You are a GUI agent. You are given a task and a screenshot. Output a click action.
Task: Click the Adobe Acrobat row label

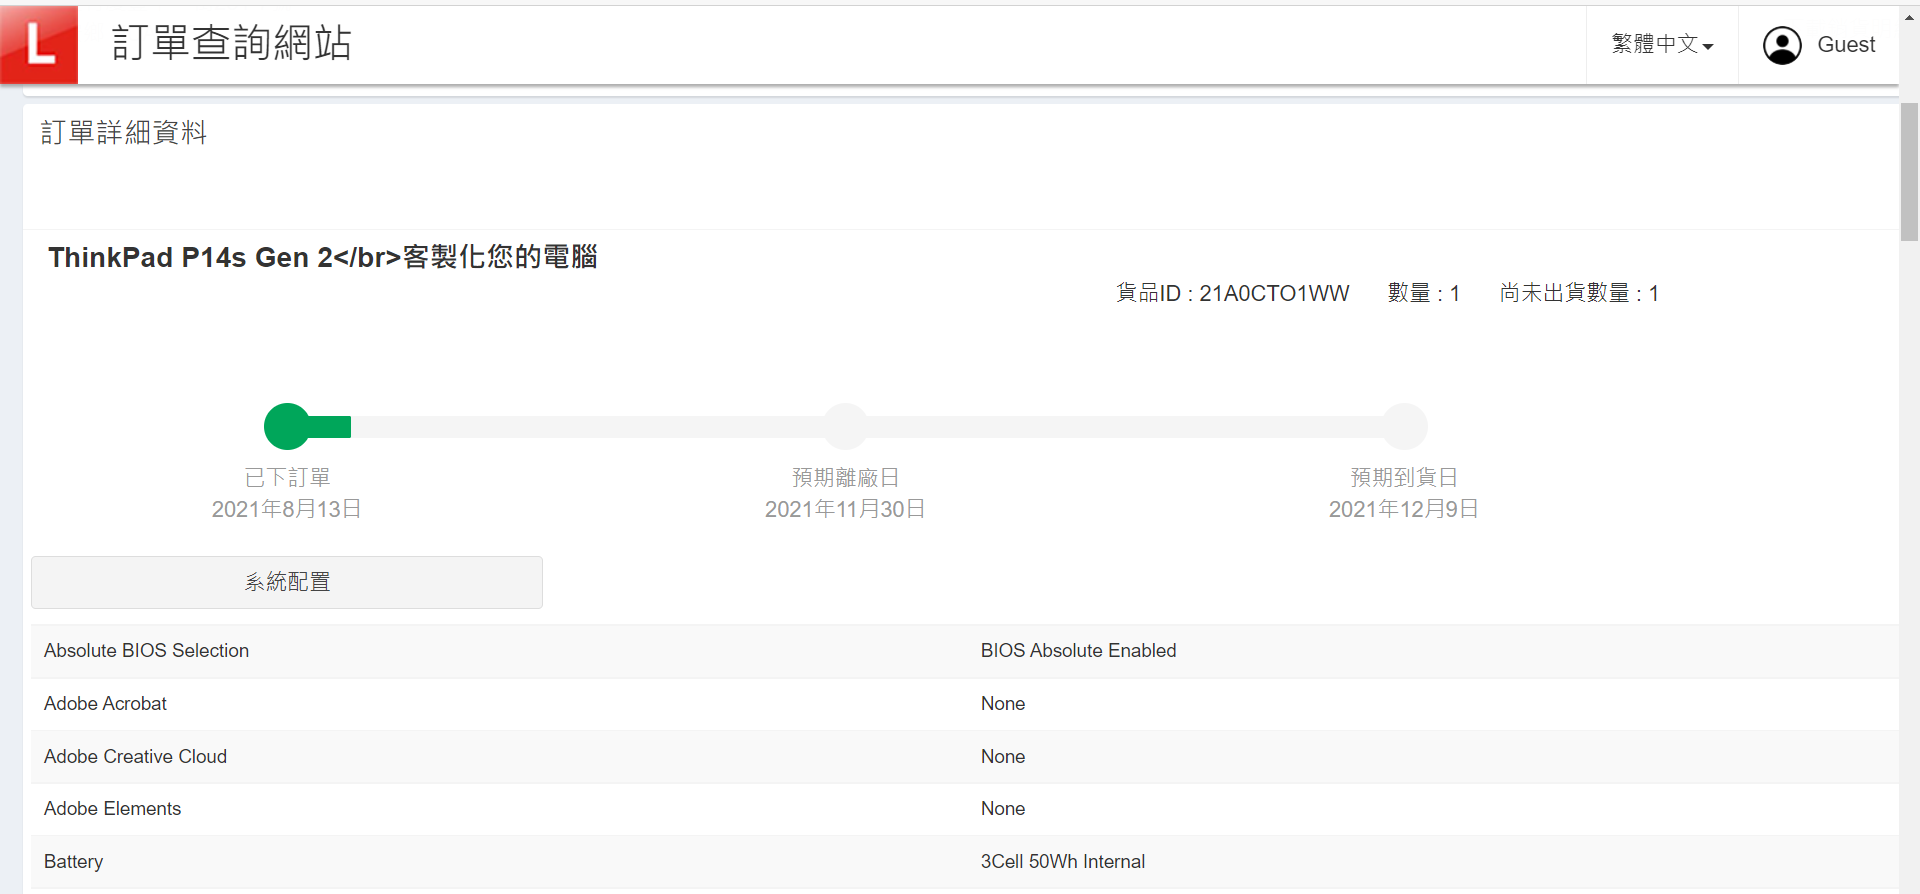click(x=105, y=704)
